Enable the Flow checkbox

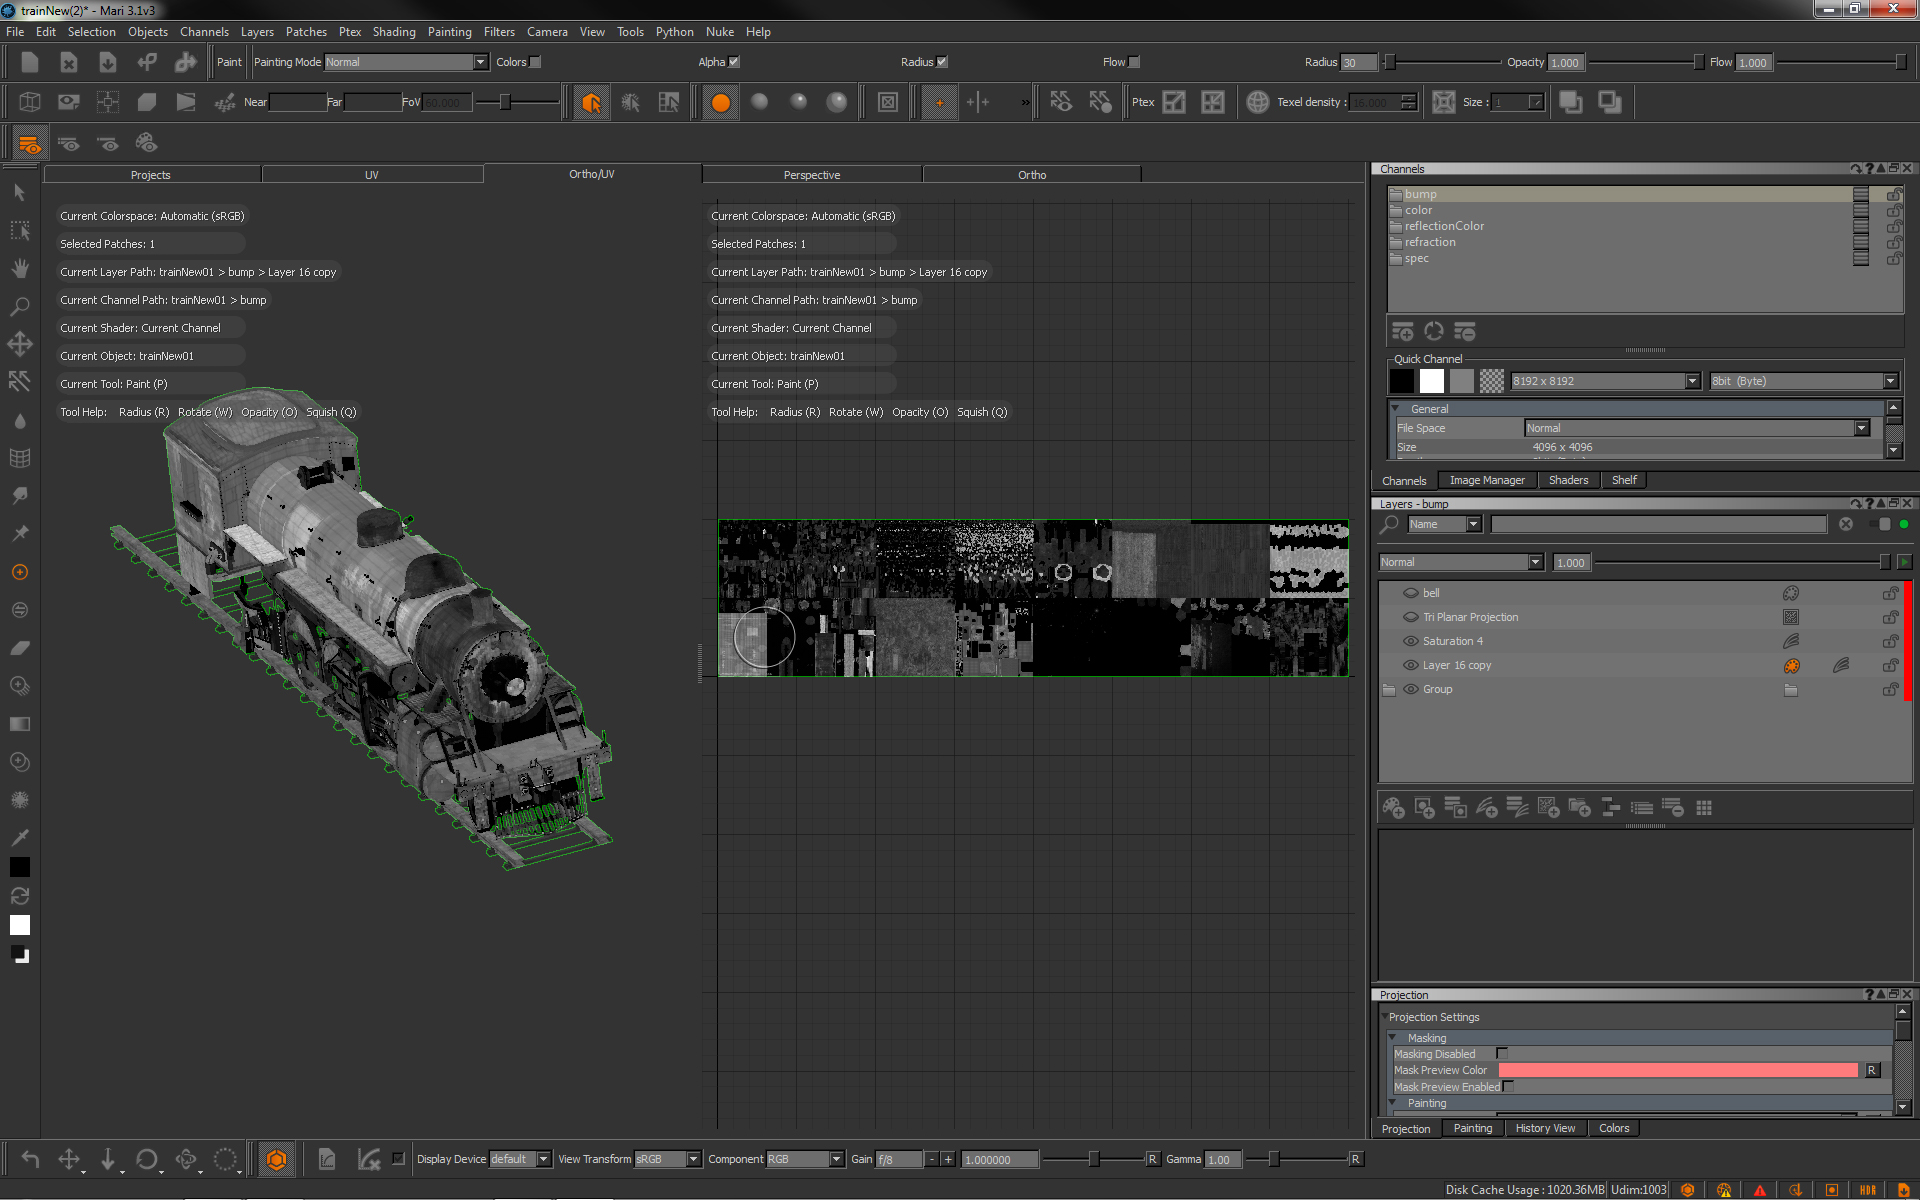click(x=1134, y=62)
